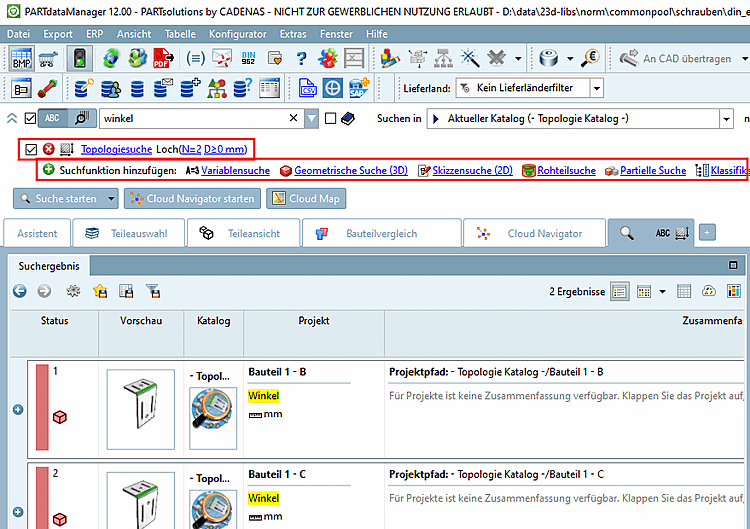Viewport: 750px width, 529px height.
Task: Clear the winkel search text with X
Action: click(x=294, y=118)
